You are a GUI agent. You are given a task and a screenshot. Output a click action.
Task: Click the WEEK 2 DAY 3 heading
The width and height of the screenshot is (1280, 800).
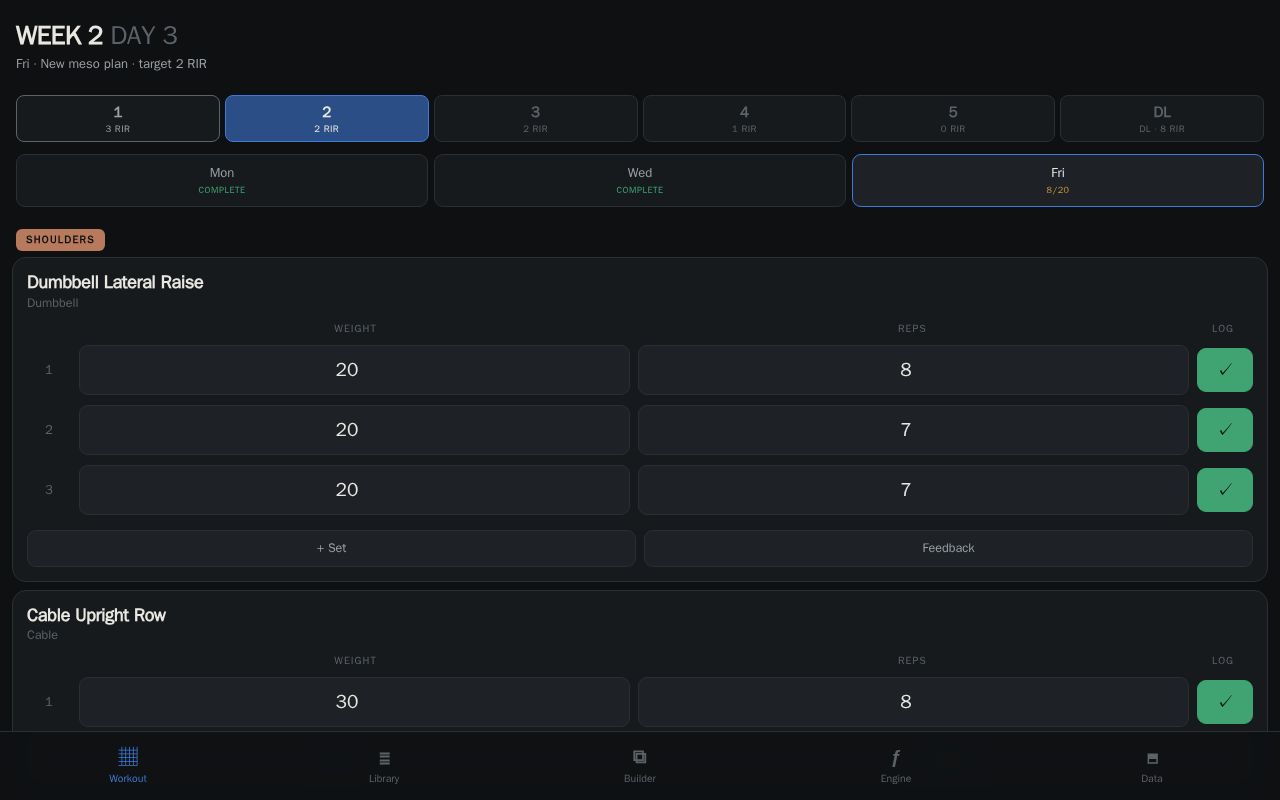tap(97, 35)
